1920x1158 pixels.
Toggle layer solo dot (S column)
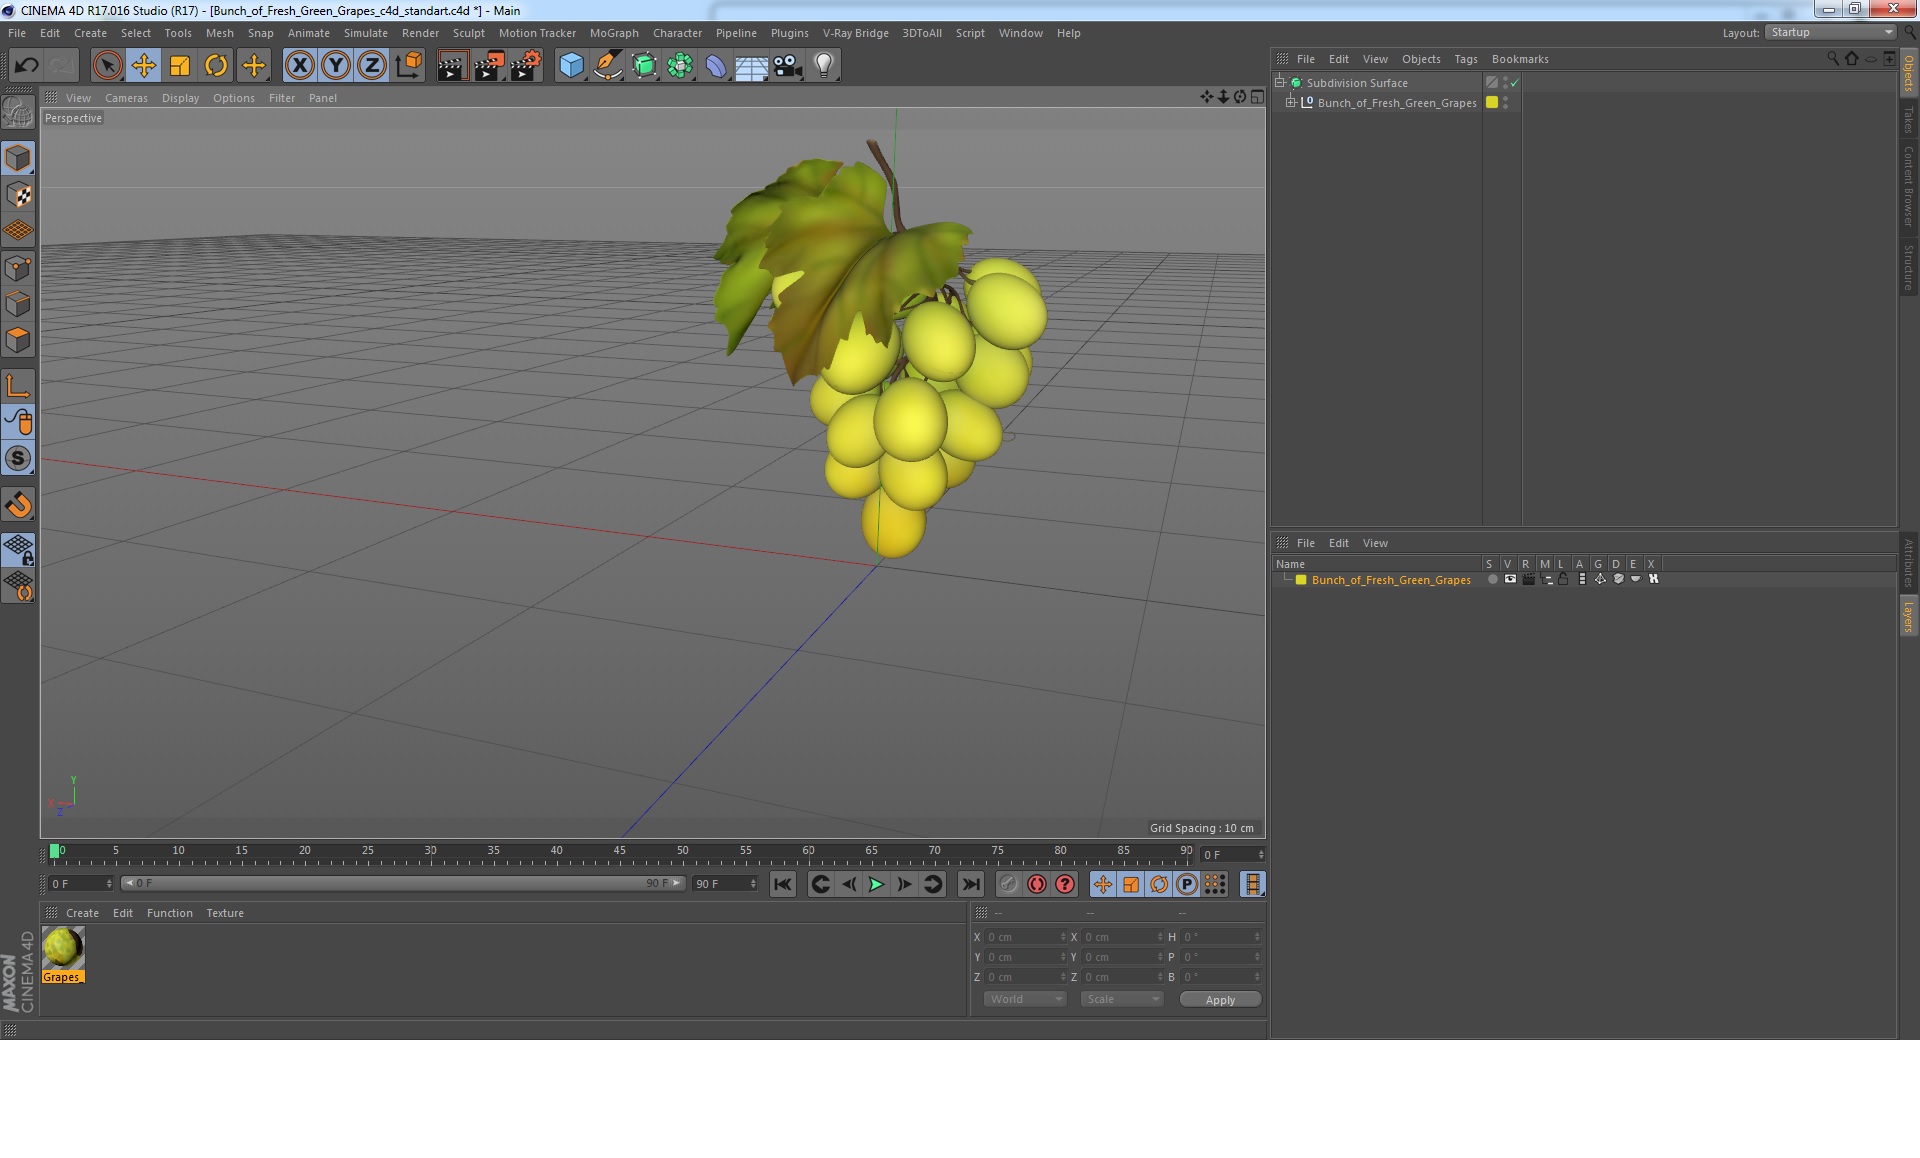click(1492, 580)
